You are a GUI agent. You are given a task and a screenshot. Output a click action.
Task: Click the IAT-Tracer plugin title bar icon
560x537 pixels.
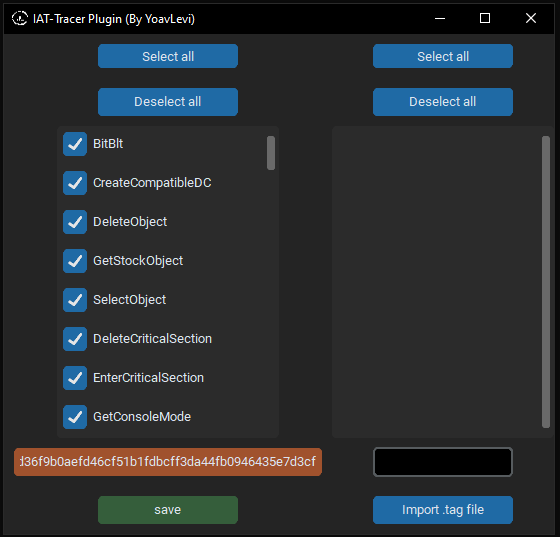pyautogui.click(x=20, y=19)
